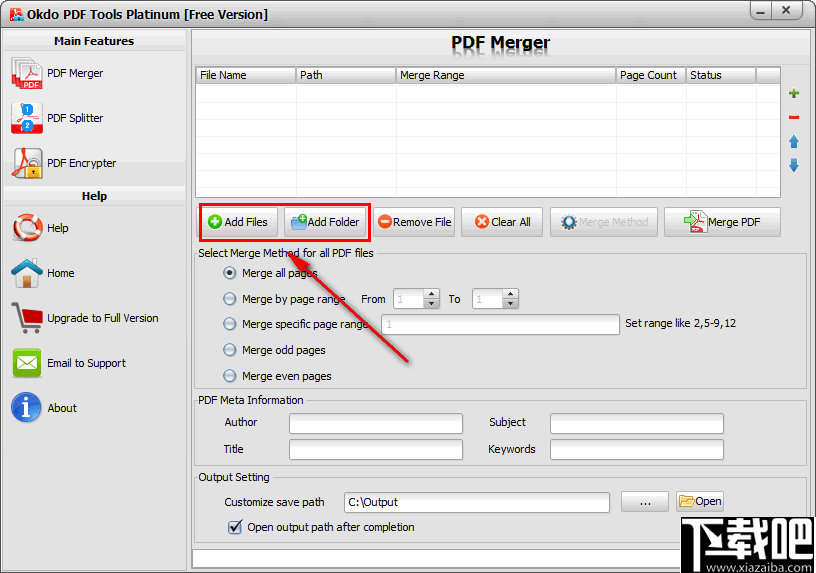
Task: Select Merge even pages option
Action: pyautogui.click(x=230, y=376)
